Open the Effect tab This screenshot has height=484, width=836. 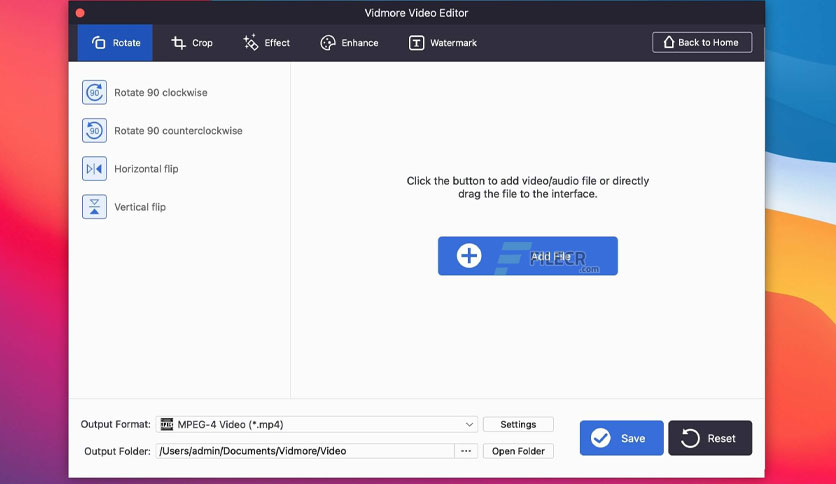[x=267, y=43]
